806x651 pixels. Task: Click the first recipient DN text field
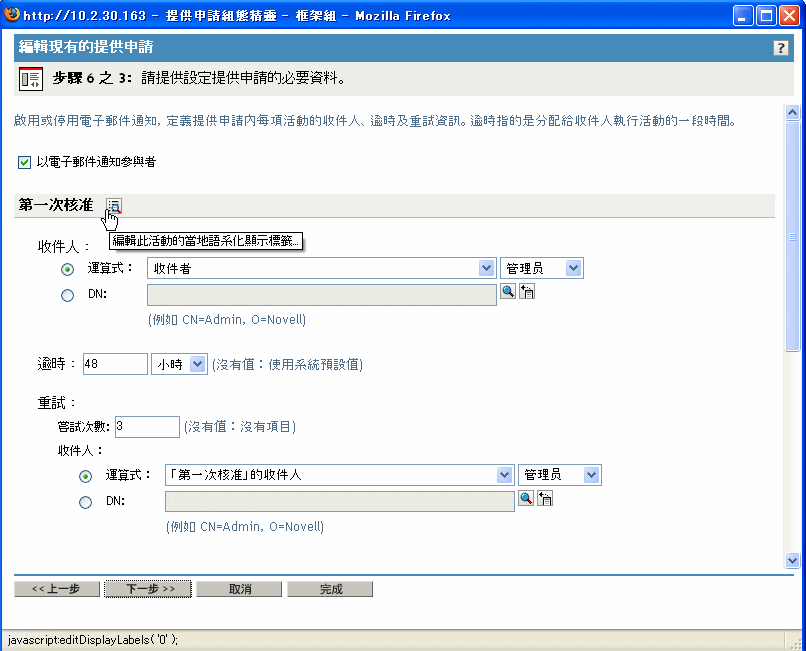tap(322, 295)
